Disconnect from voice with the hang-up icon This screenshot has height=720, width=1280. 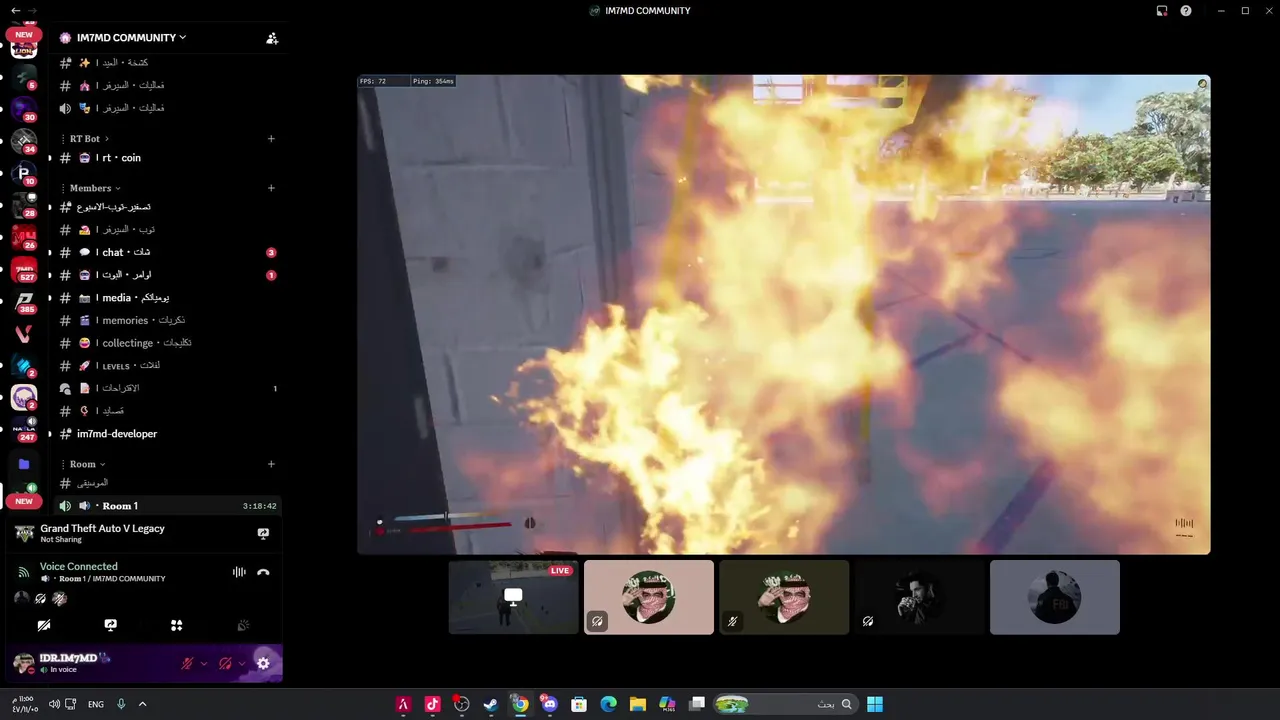coord(263,572)
